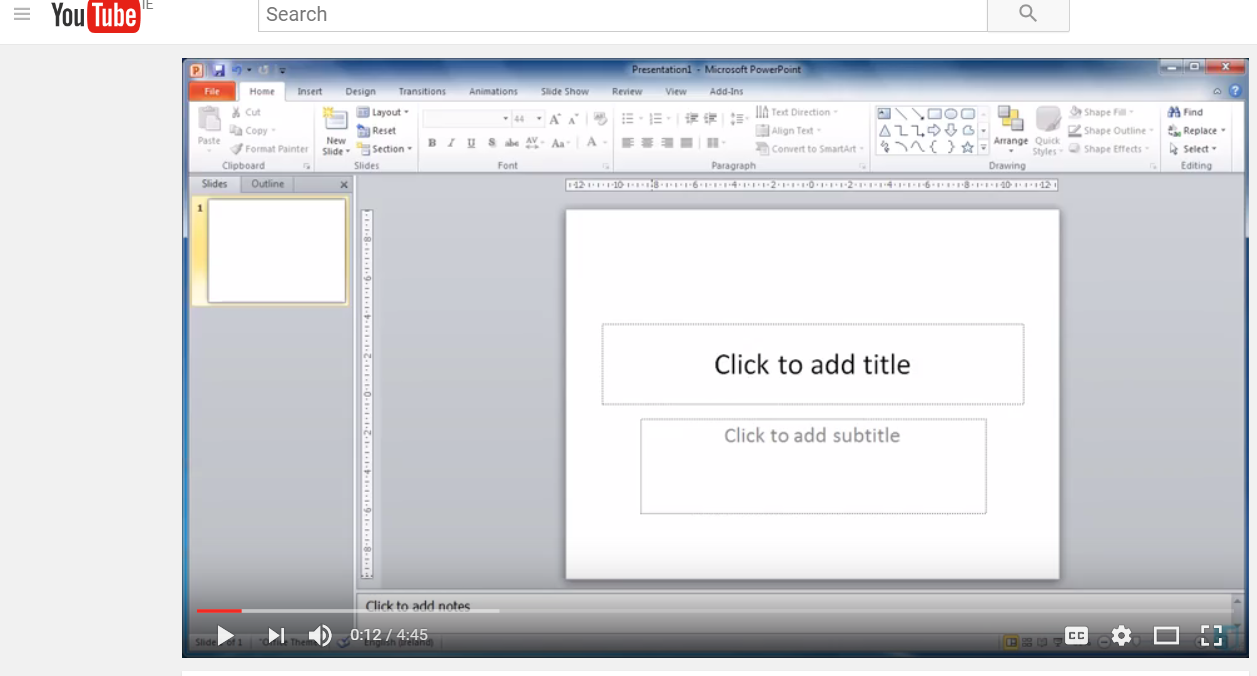Click the New Slide icon
This screenshot has height=676, width=1257.
tap(336, 120)
